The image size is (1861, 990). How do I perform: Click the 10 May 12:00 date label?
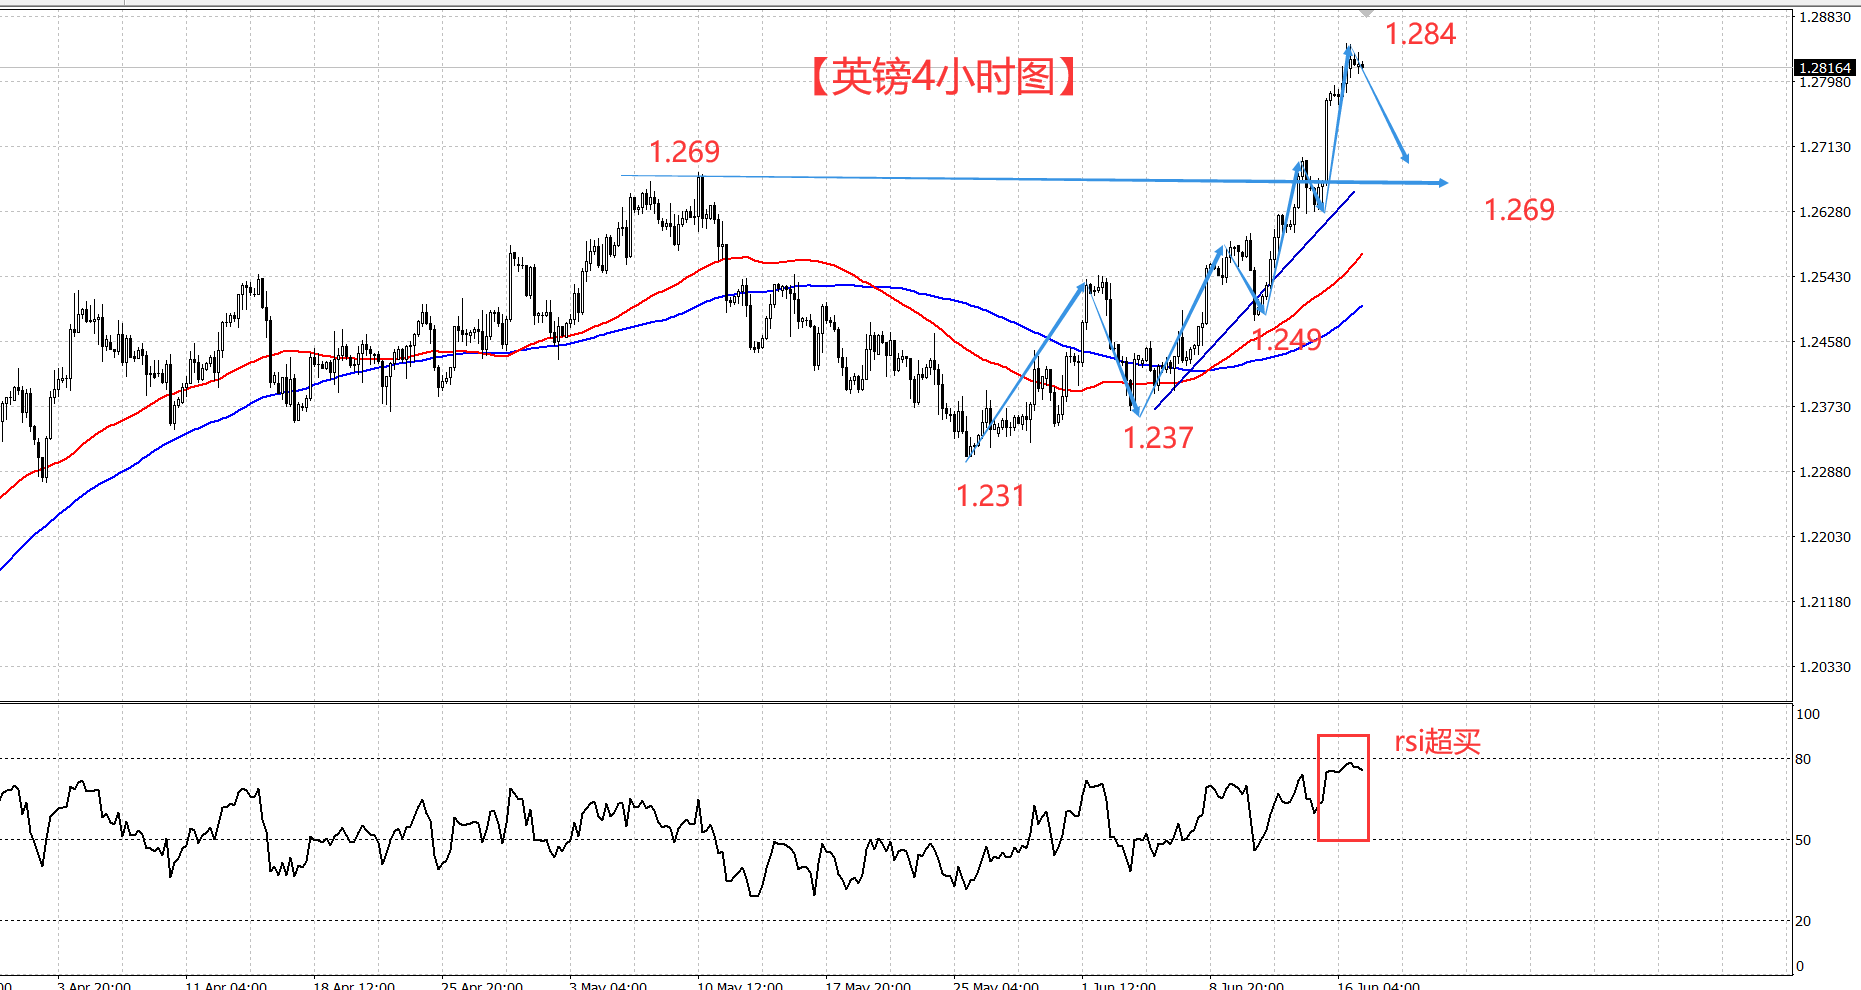740,985
